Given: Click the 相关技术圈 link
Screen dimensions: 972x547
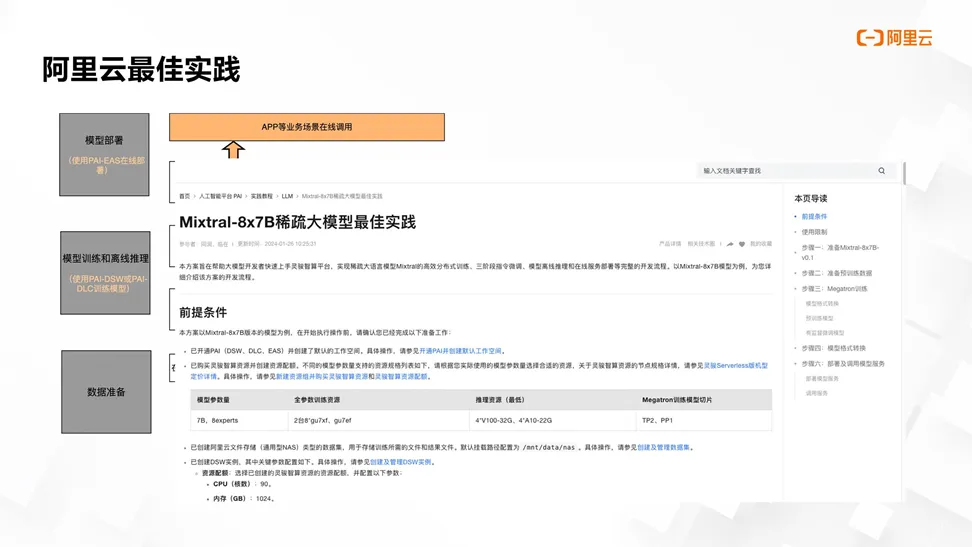Looking at the screenshot, I should pyautogui.click(x=701, y=244).
